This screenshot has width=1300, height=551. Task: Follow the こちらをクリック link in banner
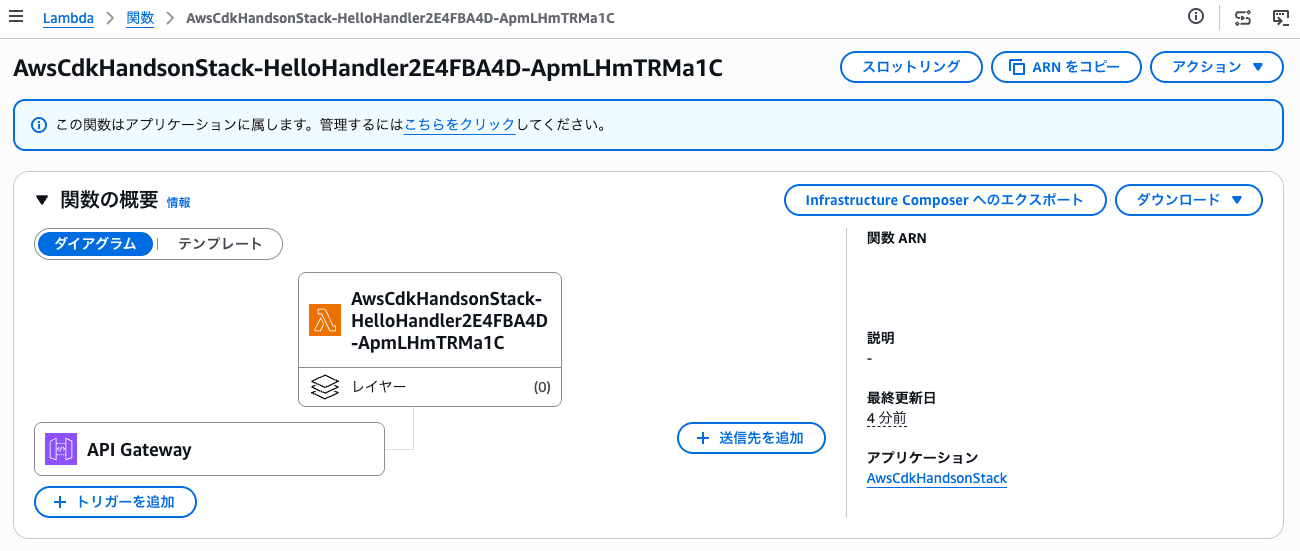click(459, 125)
